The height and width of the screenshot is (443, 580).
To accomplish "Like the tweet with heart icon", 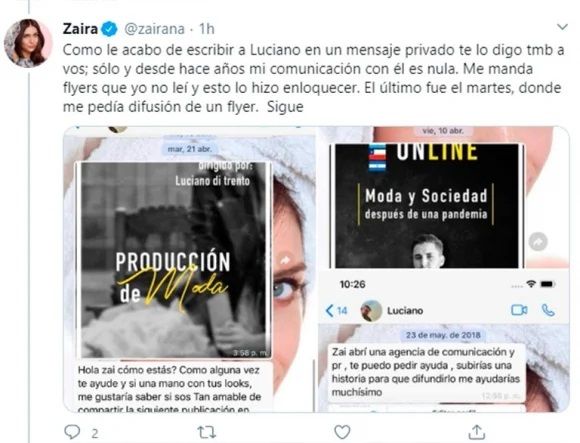I will (x=342, y=432).
